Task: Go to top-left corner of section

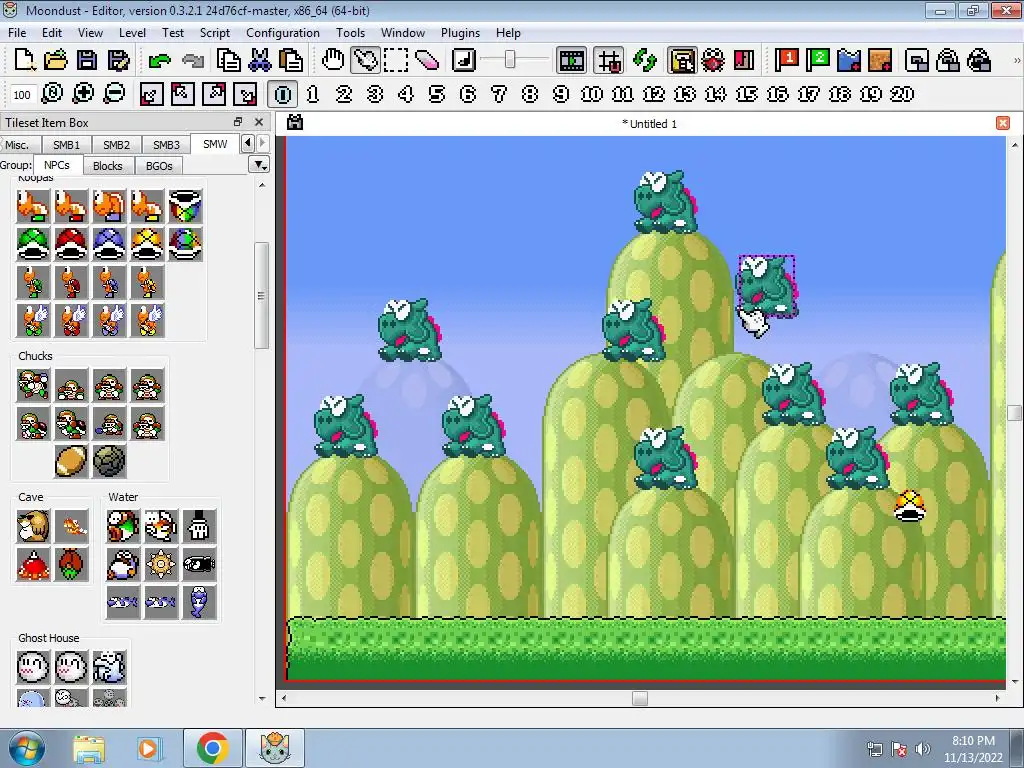Action: tap(182, 94)
